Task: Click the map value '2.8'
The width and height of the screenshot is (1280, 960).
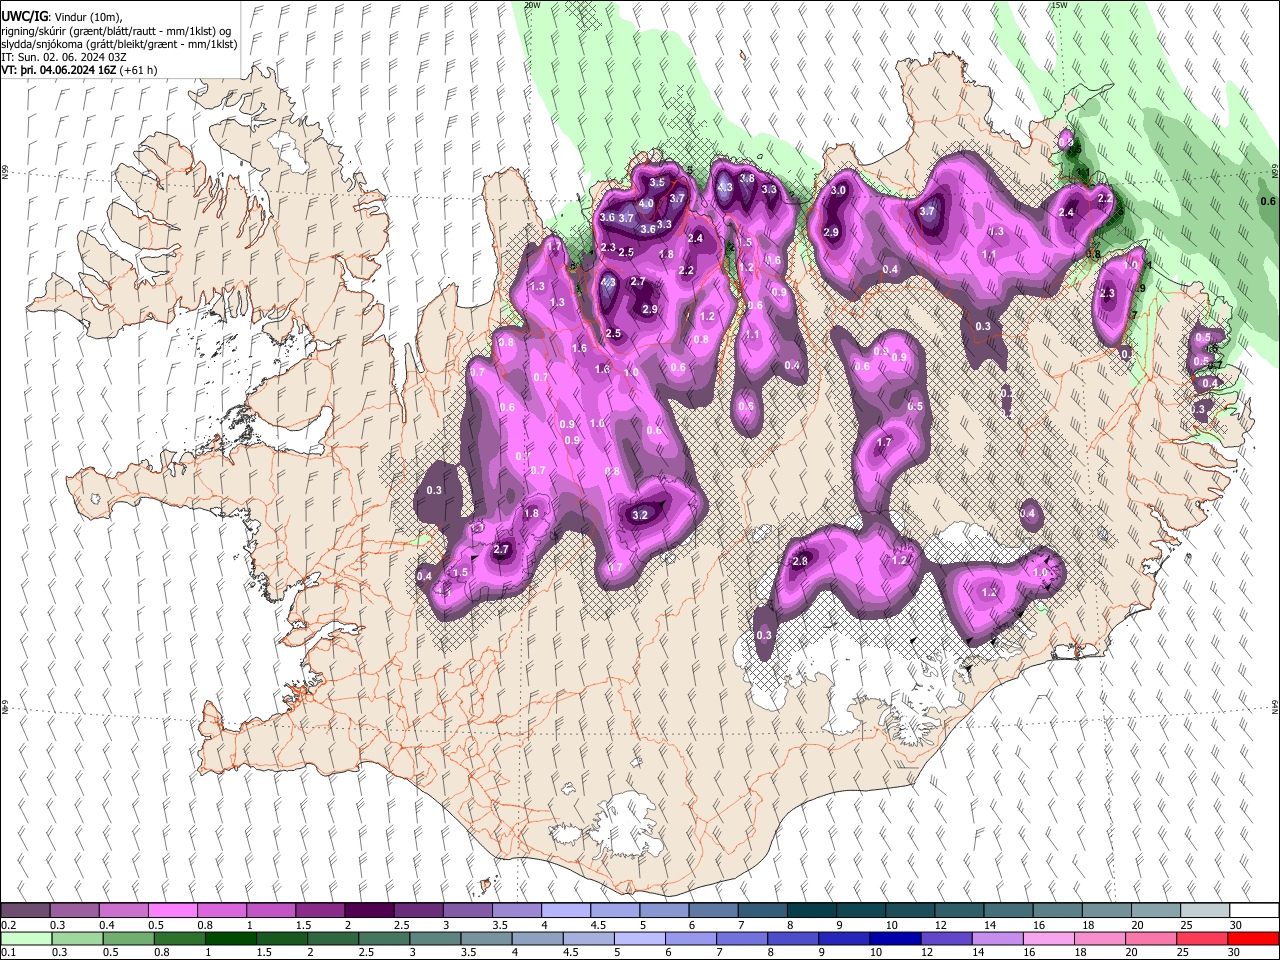Action: click(800, 562)
